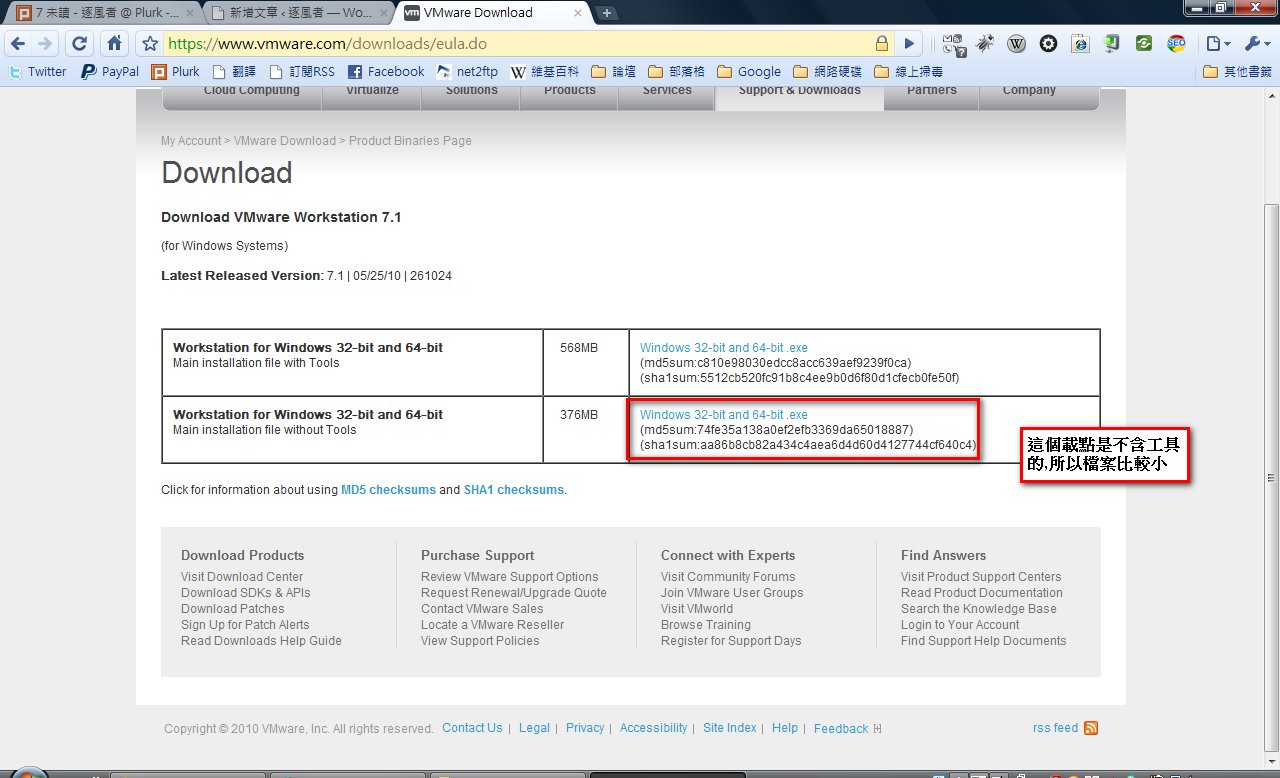This screenshot has height=778, width=1280.
Task: Click the SEO extension icon
Action: click(1176, 44)
